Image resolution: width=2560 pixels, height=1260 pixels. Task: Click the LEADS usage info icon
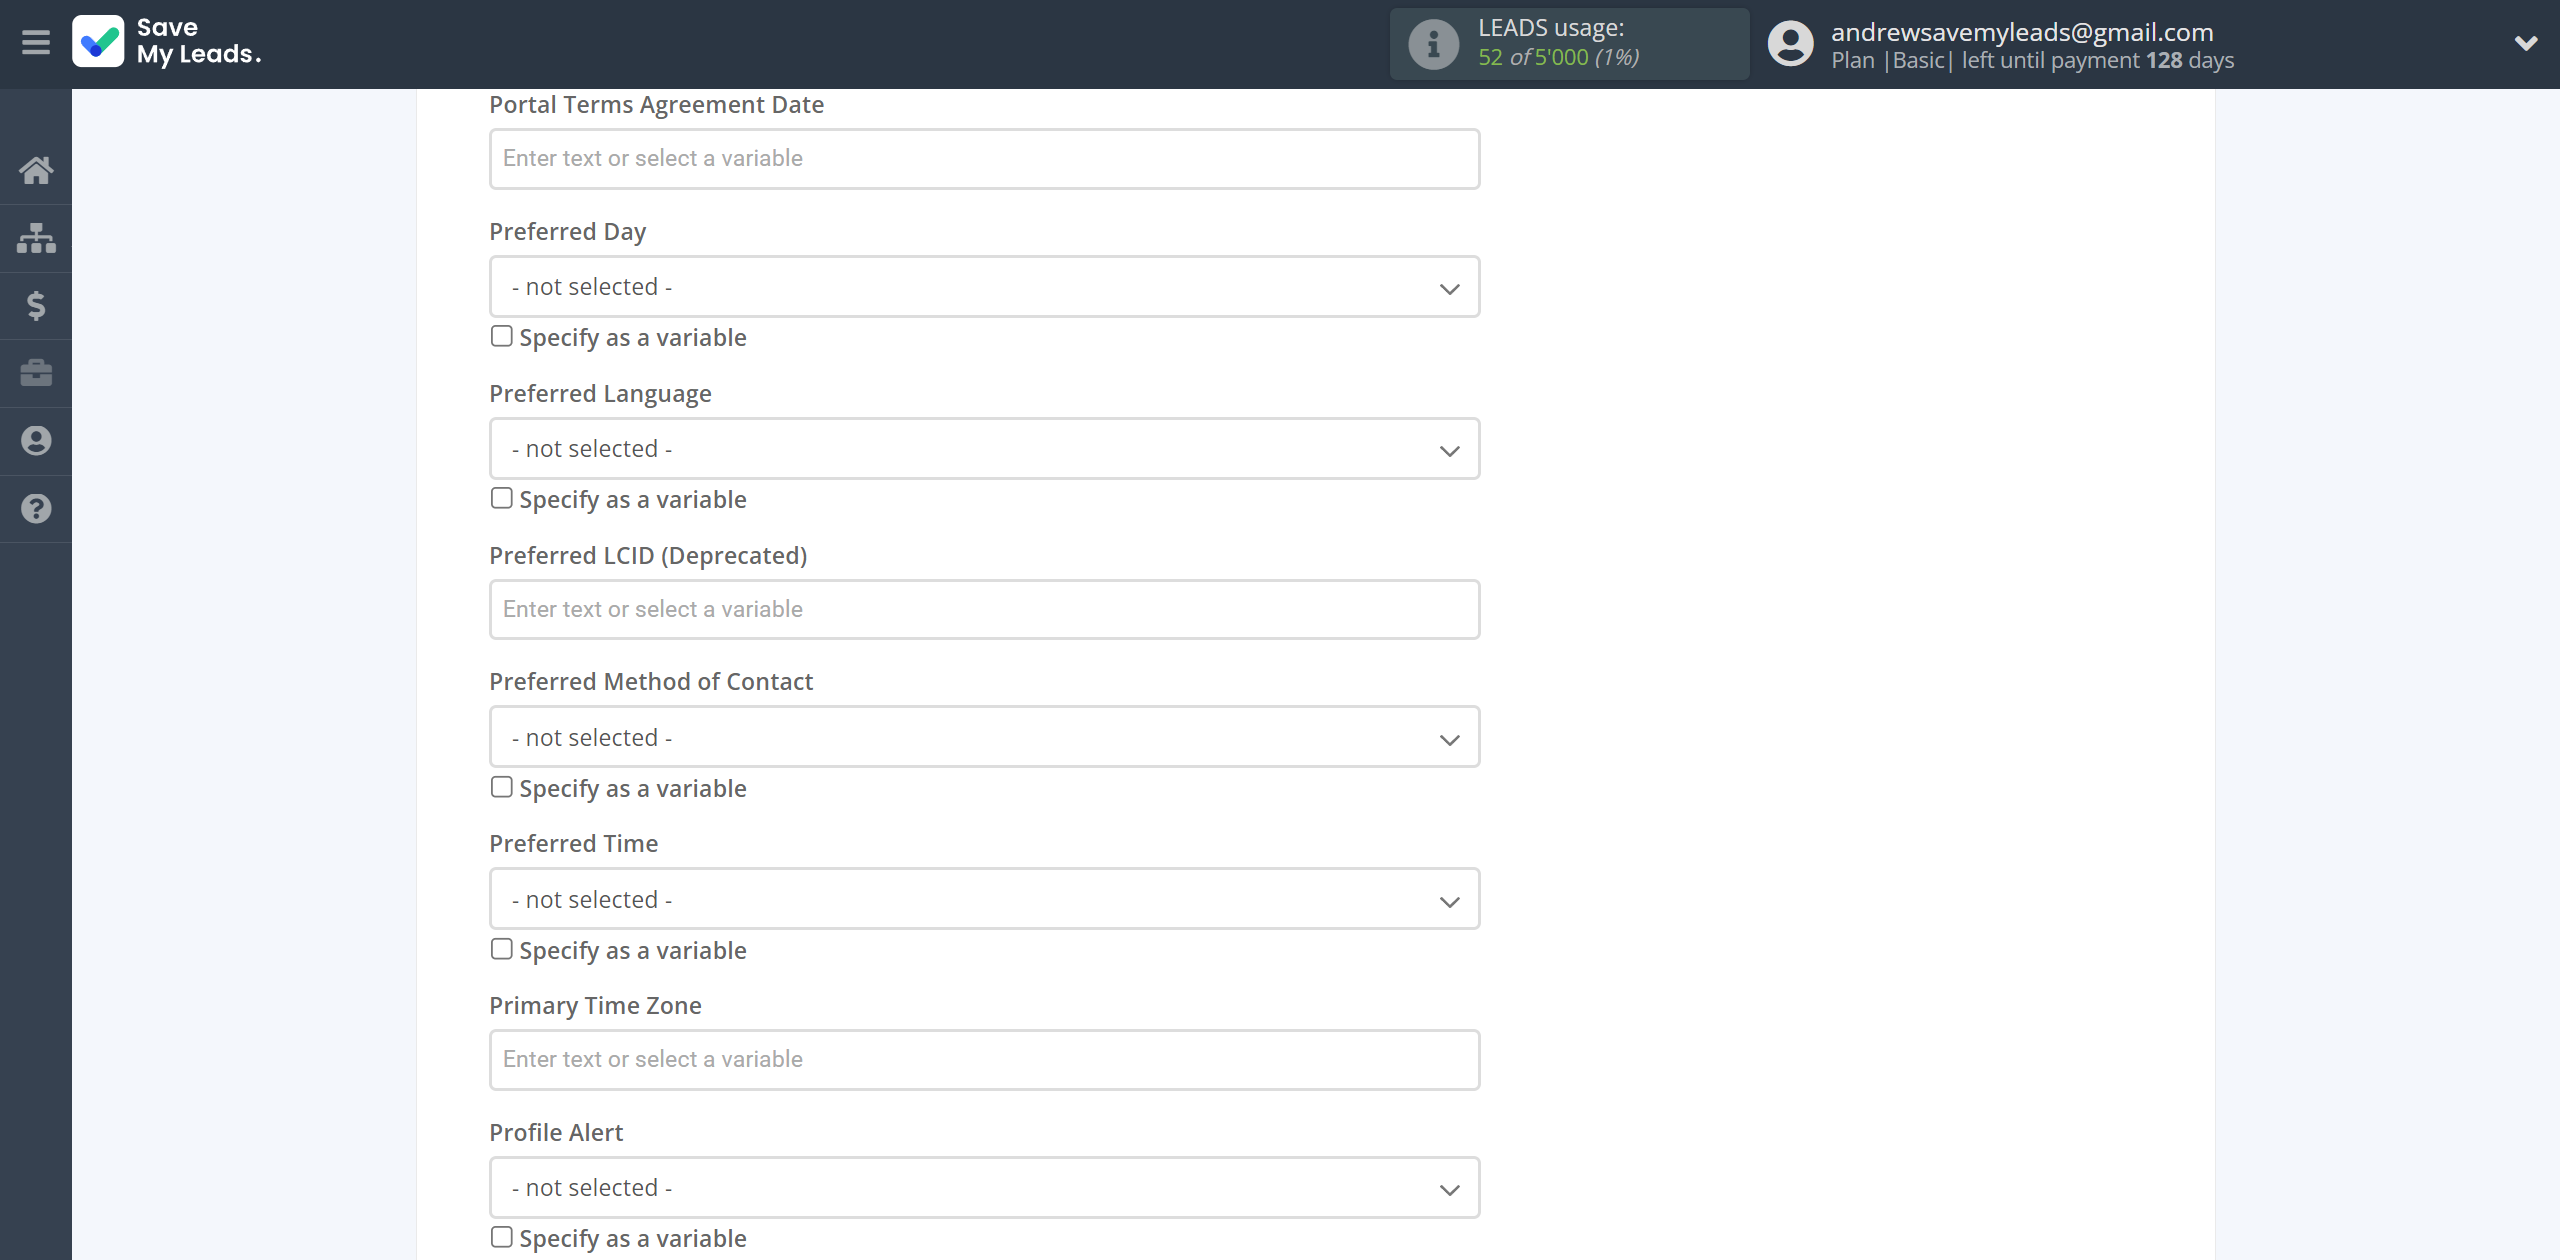click(x=1433, y=44)
